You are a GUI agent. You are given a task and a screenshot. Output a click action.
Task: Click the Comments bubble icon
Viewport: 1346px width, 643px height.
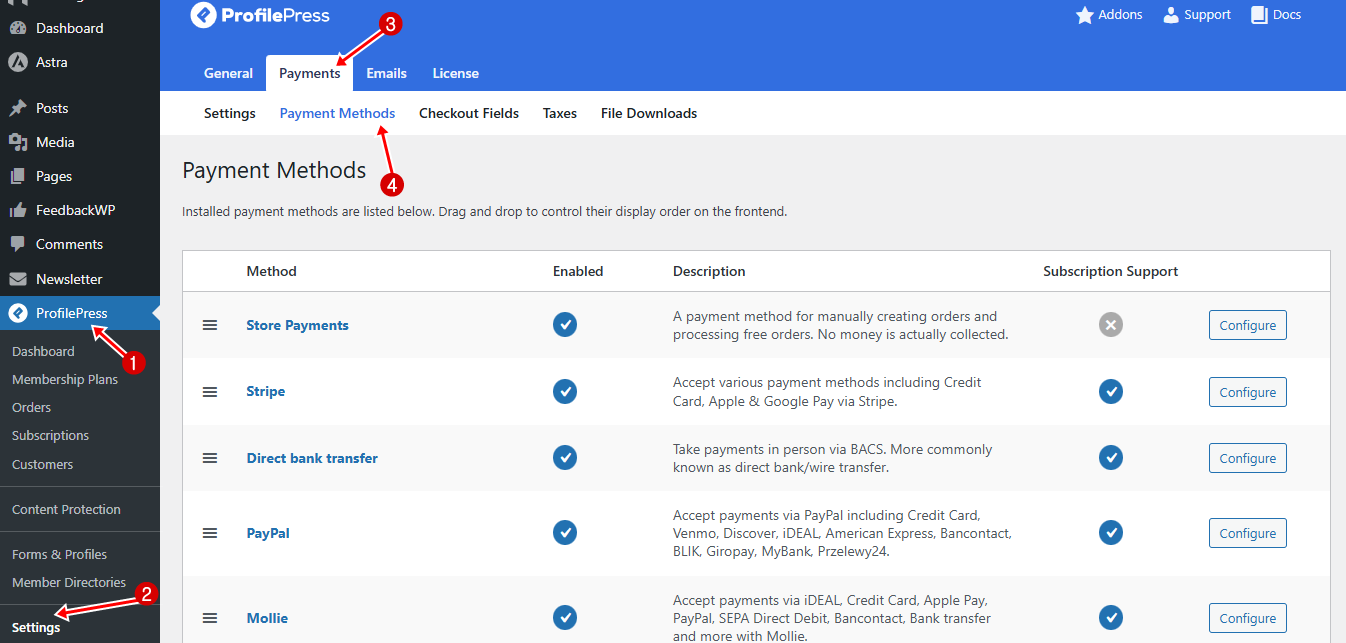coord(18,244)
